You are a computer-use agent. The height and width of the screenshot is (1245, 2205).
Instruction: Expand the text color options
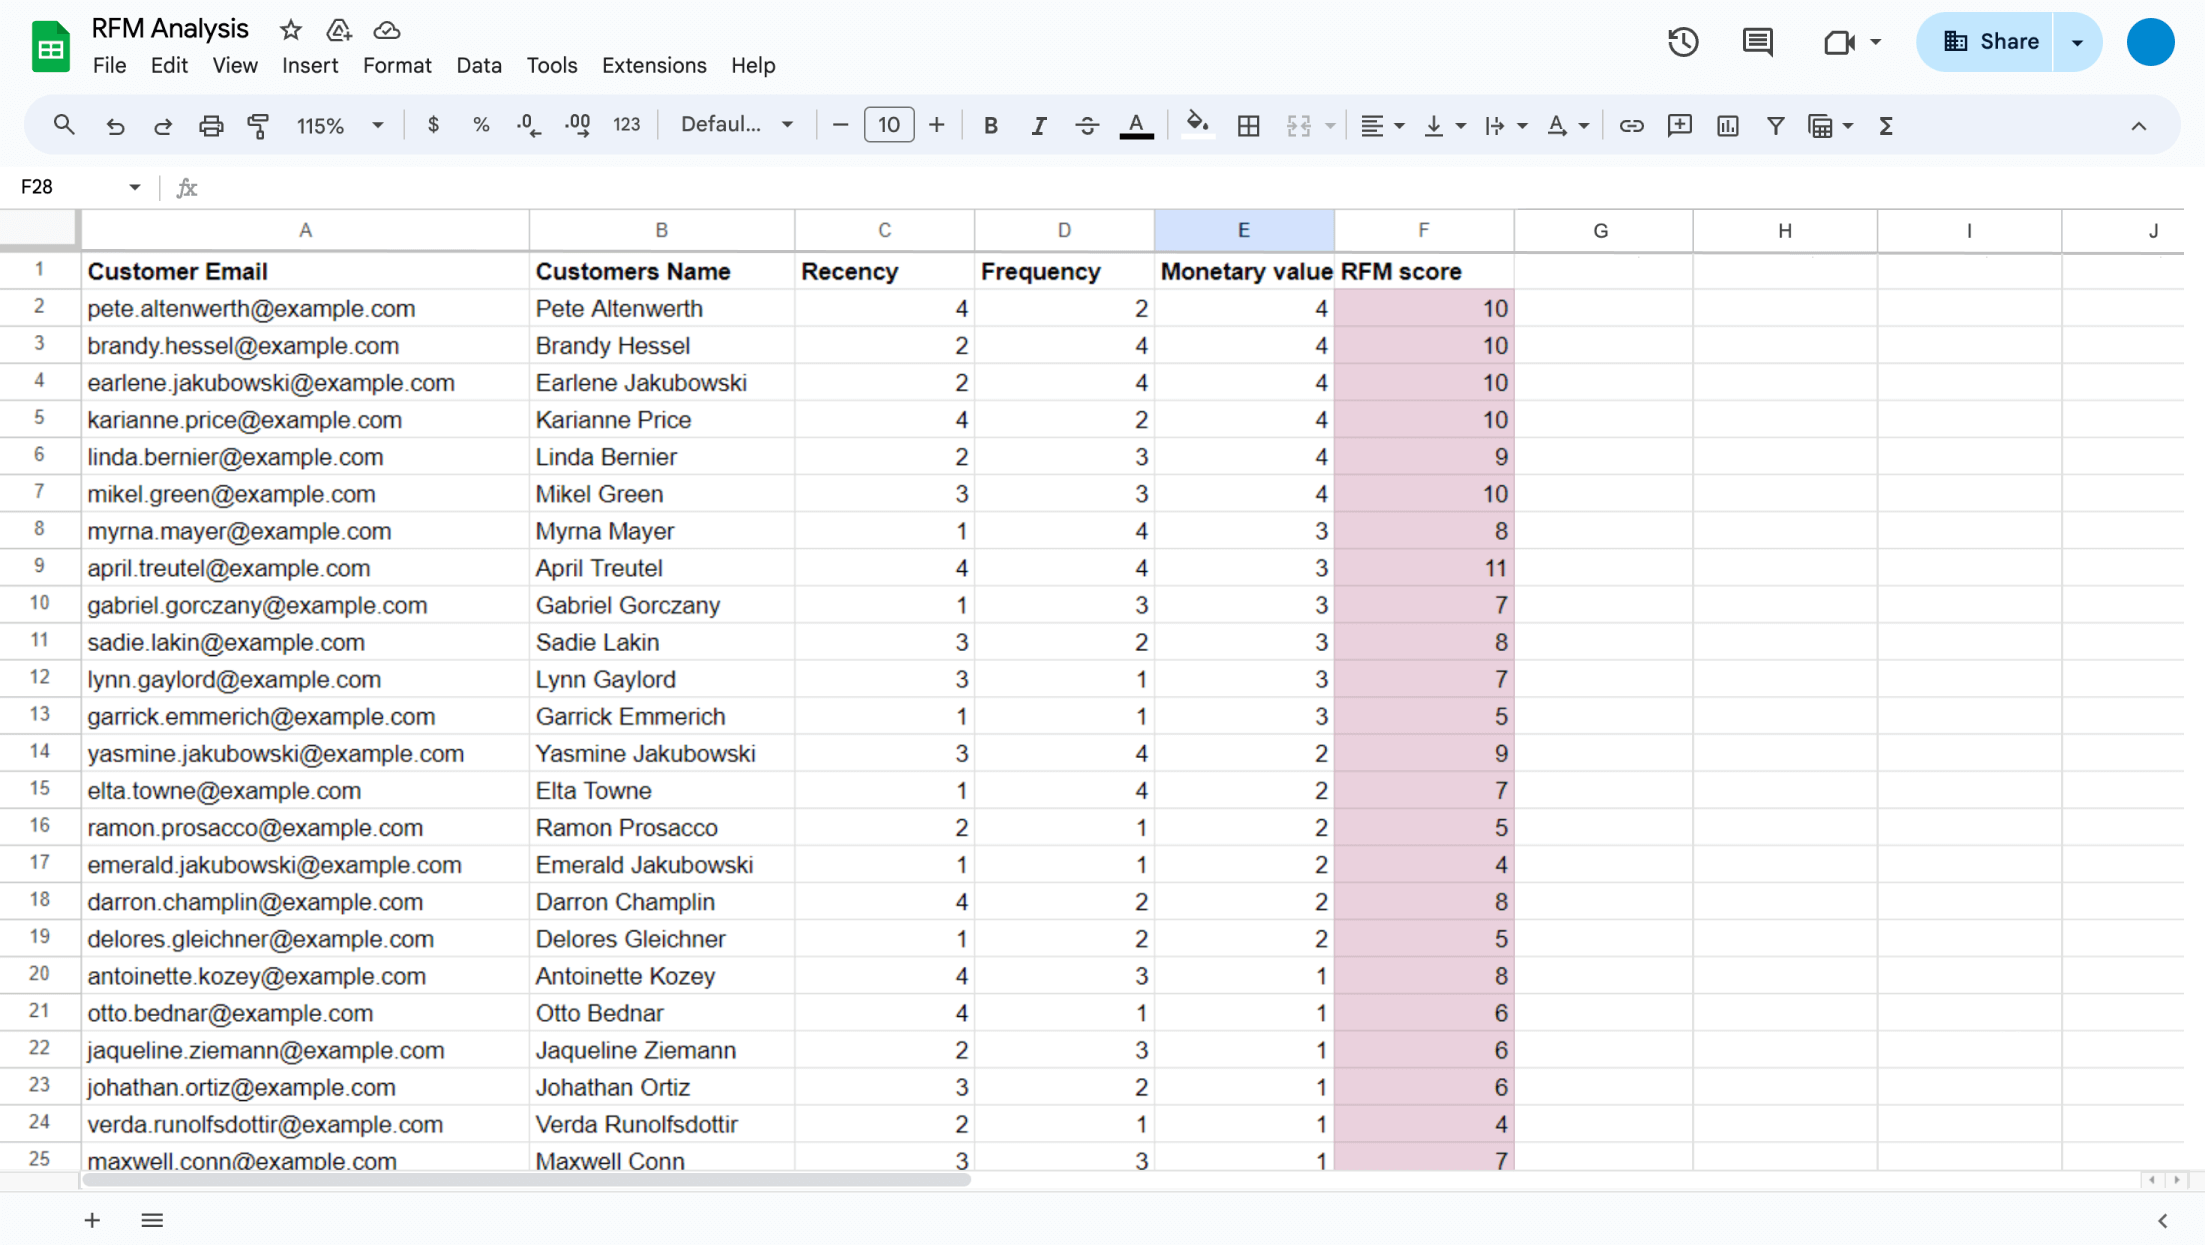(x=1136, y=125)
